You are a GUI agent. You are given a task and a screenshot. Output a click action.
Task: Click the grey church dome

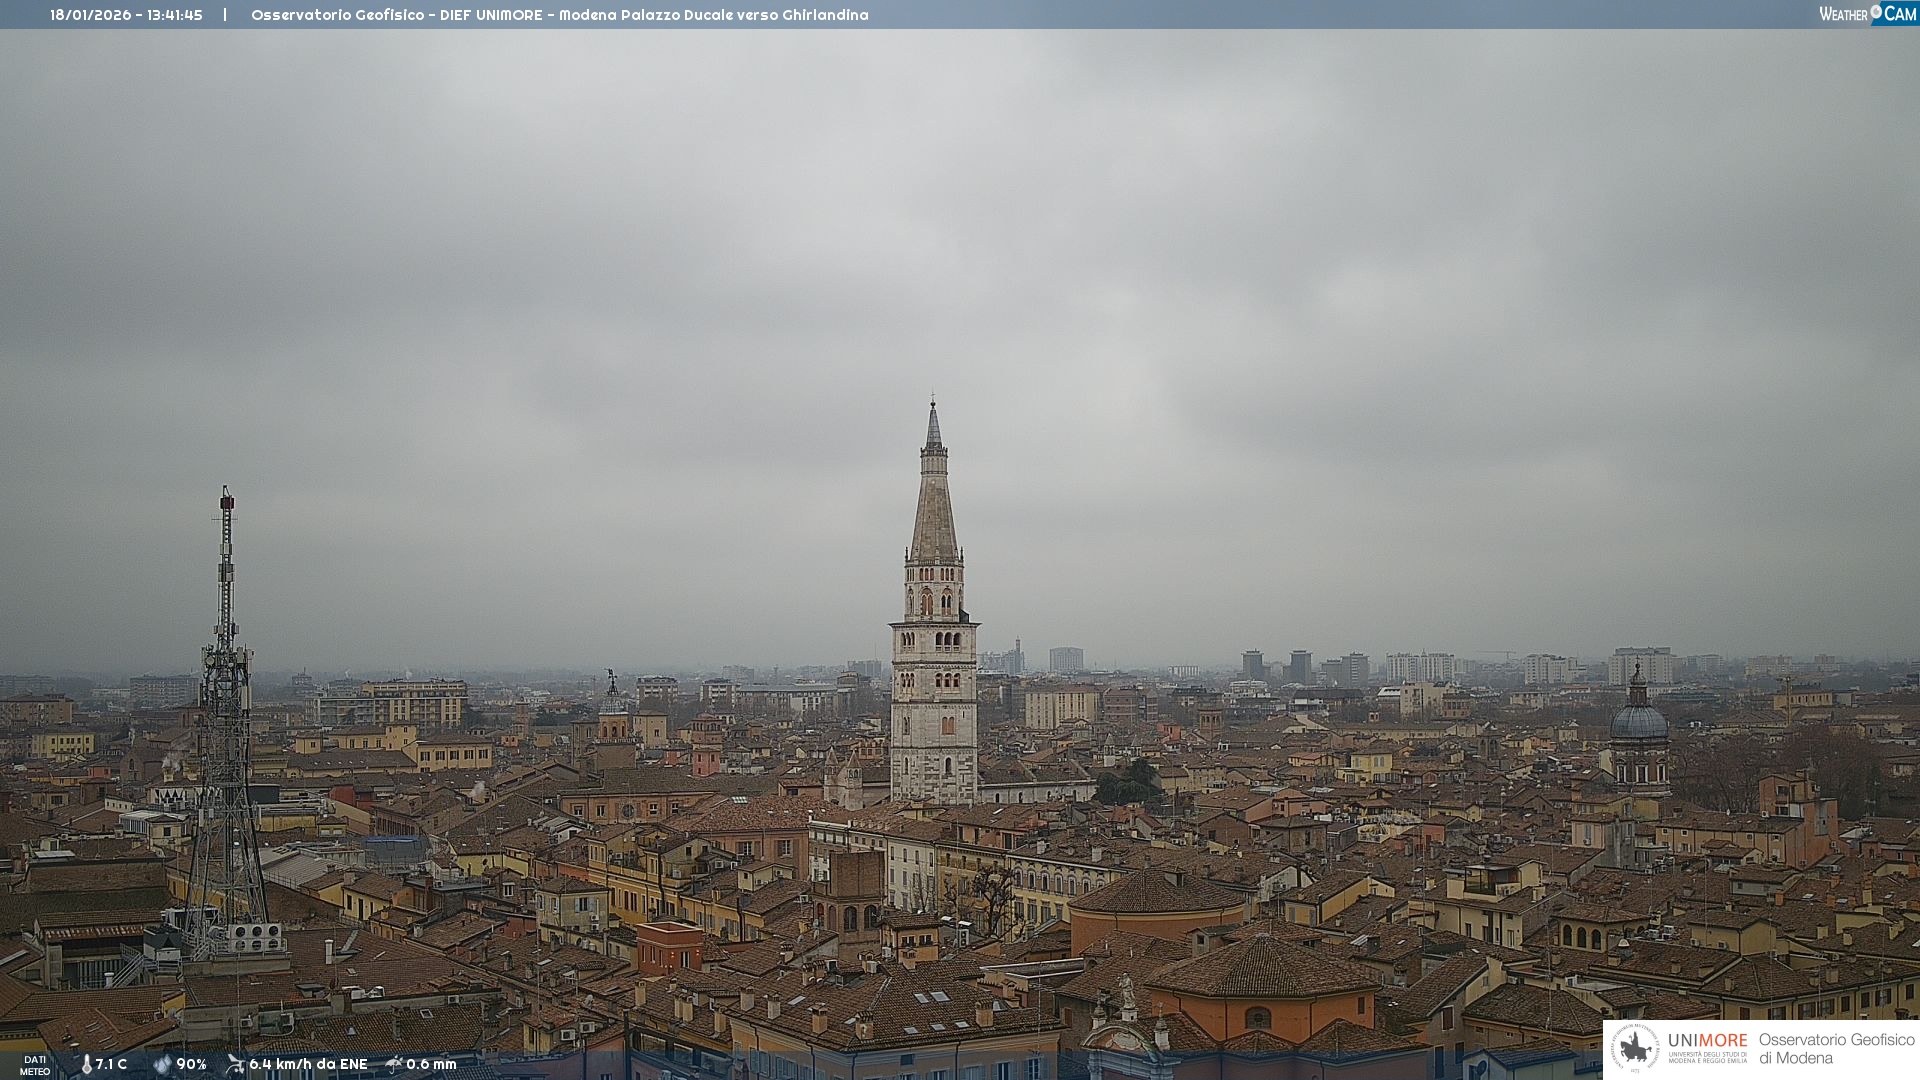pyautogui.click(x=1638, y=720)
